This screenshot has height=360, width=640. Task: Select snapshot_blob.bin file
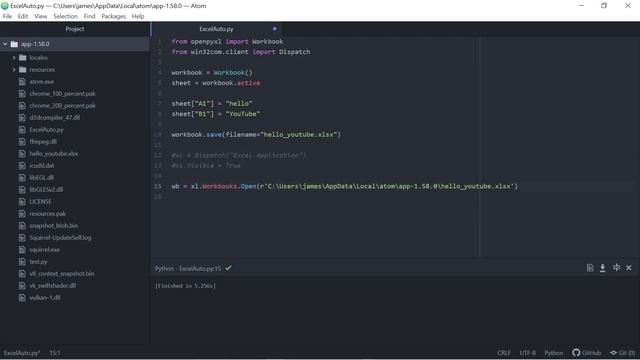tap(53, 226)
